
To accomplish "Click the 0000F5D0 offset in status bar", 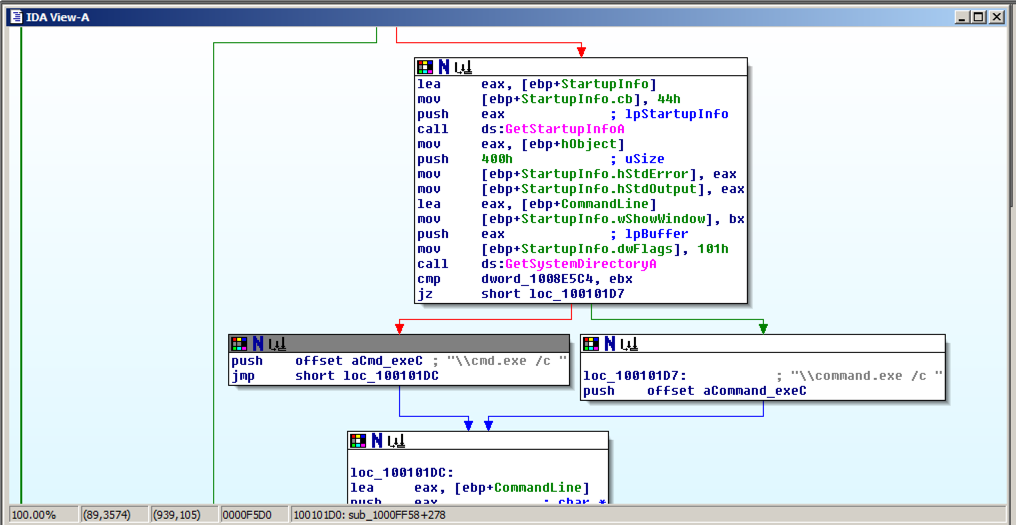I will (x=254, y=515).
